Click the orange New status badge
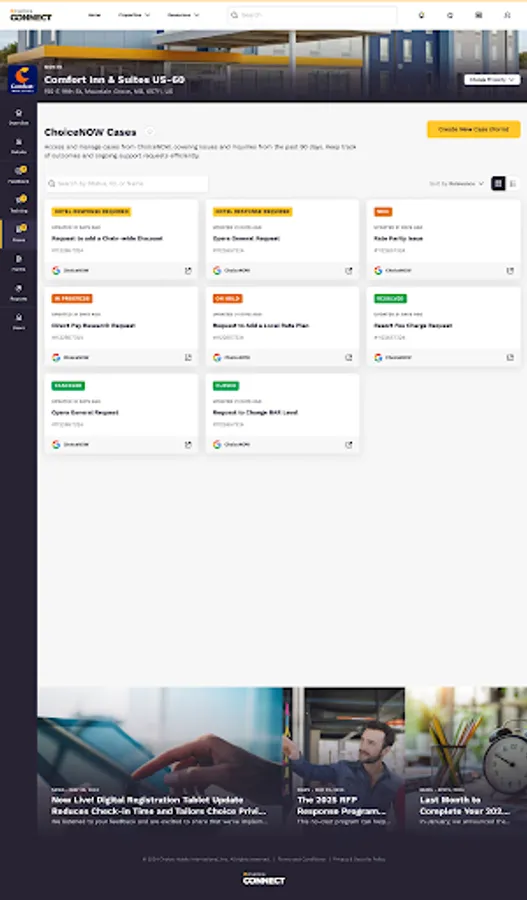Viewport: 527px width, 900px height. click(x=383, y=212)
